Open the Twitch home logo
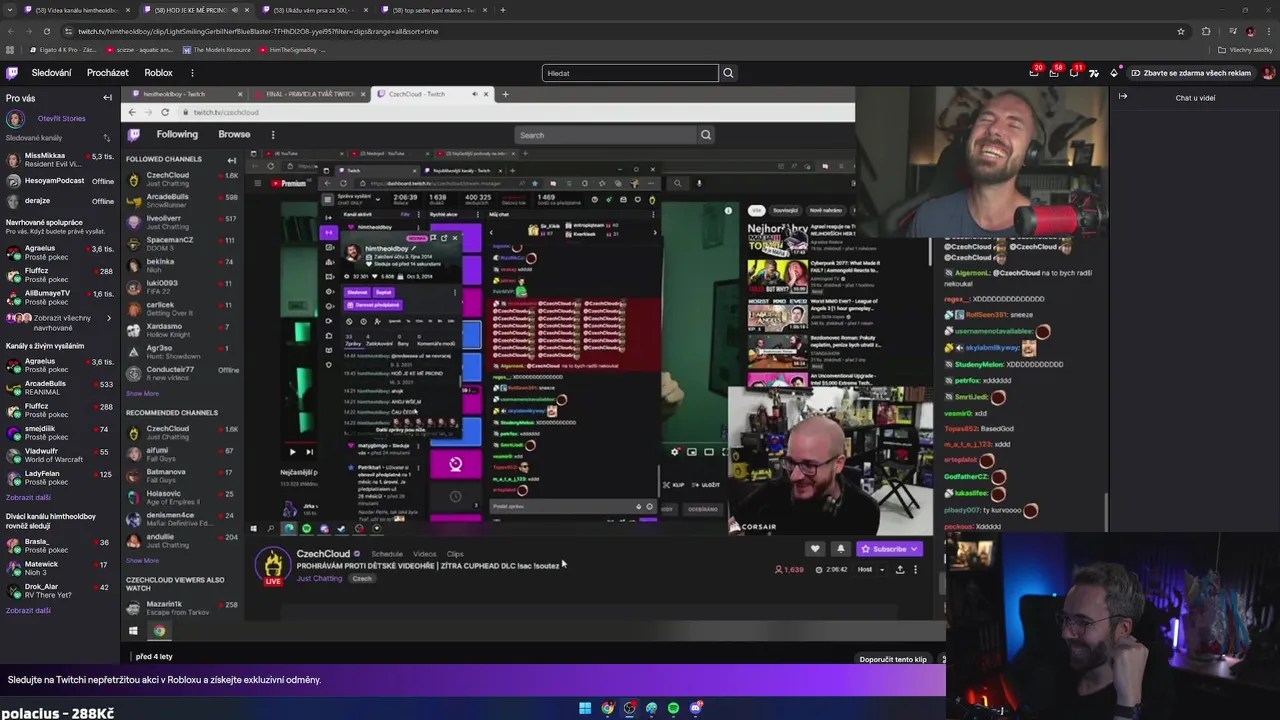This screenshot has width=1280, height=720. click(12, 73)
